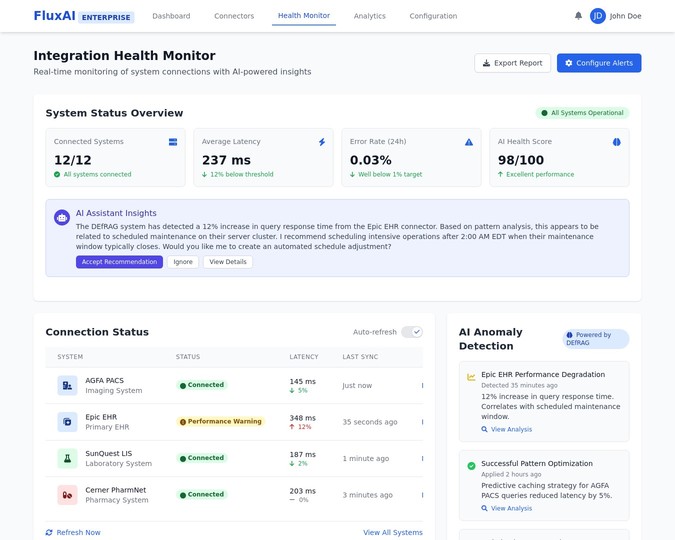This screenshot has width=675, height=540.
Task: View Analysis for Epic EHR Performance Degradation
Action: click(507, 429)
